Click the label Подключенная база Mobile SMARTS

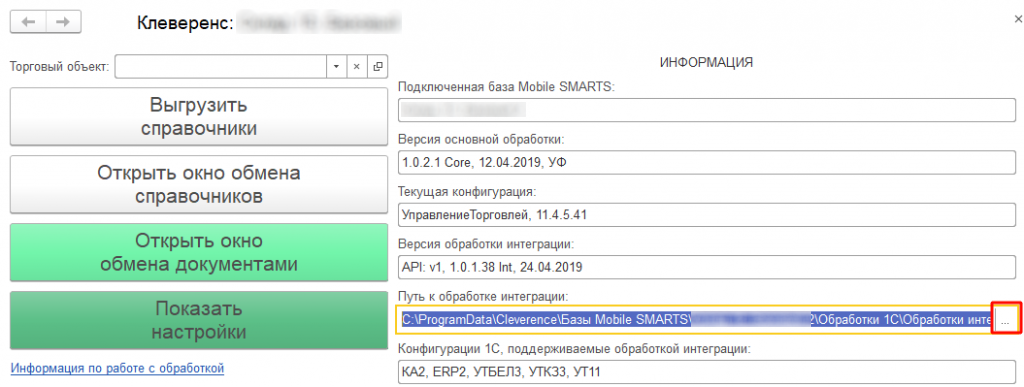point(506,87)
